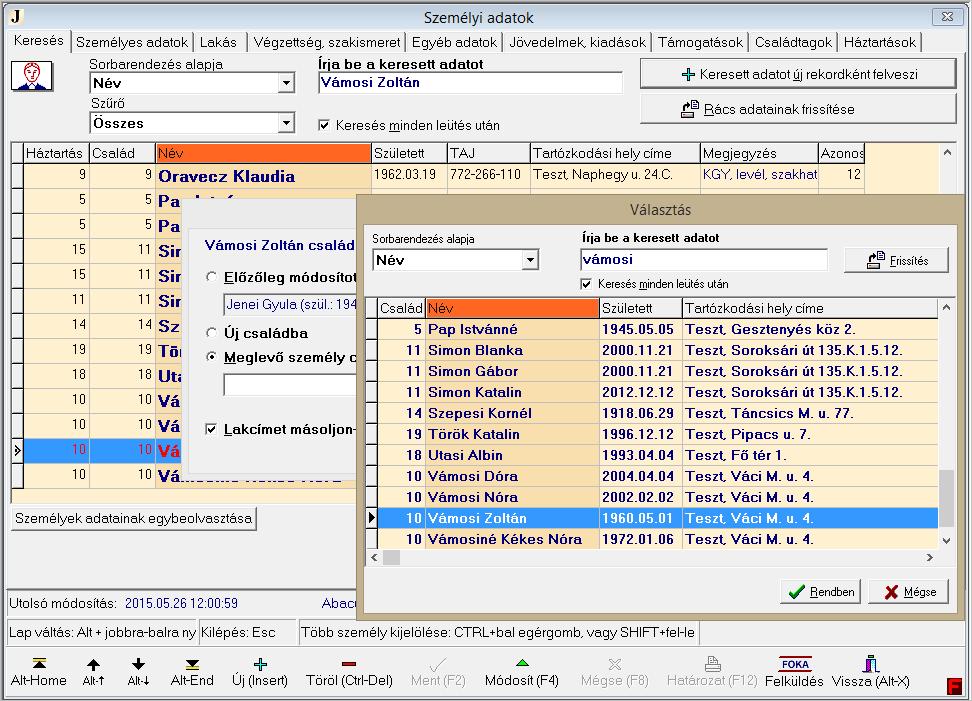Image resolution: width=972 pixels, height=701 pixels.
Task: Refresh grid with Rács adatainak frissítése
Action: (798, 109)
